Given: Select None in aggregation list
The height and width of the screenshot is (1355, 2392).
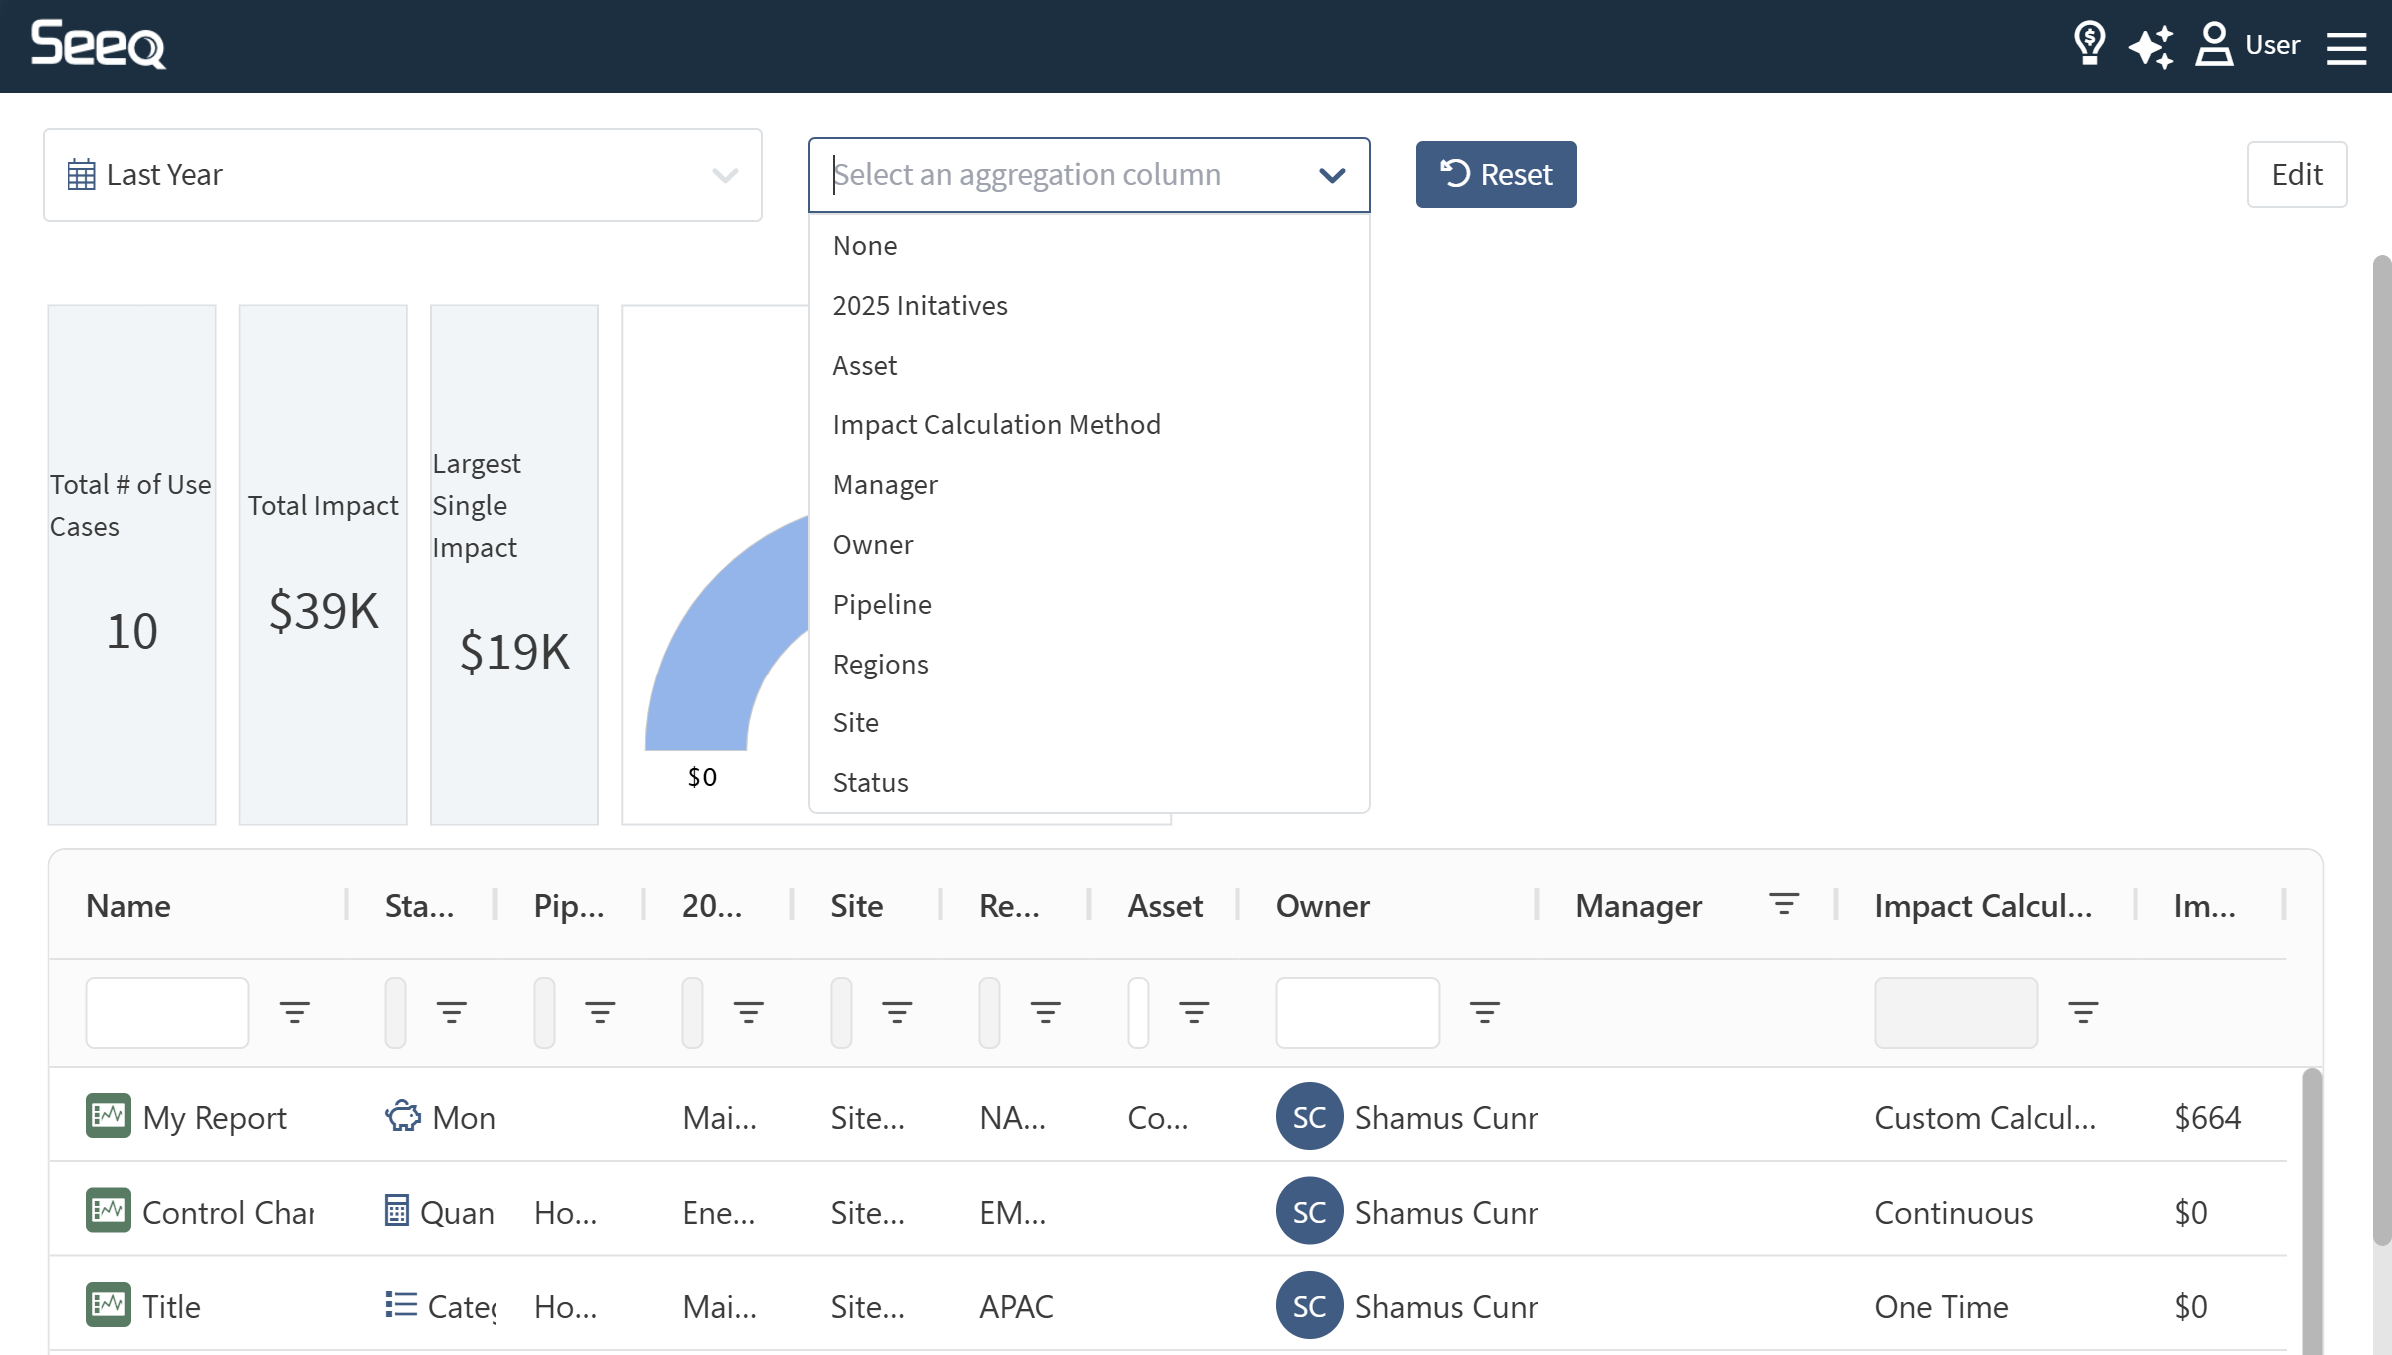Looking at the screenshot, I should click(865, 246).
